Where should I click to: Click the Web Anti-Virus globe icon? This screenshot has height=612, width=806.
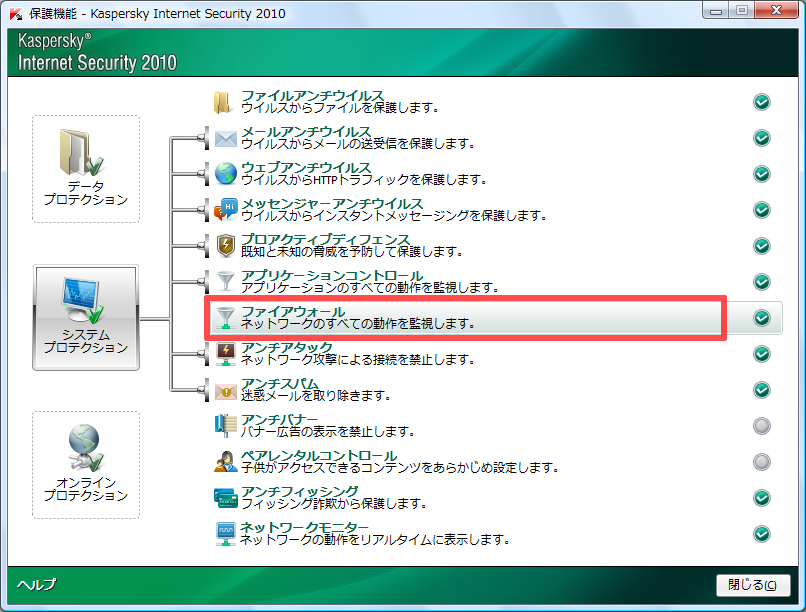pos(225,174)
